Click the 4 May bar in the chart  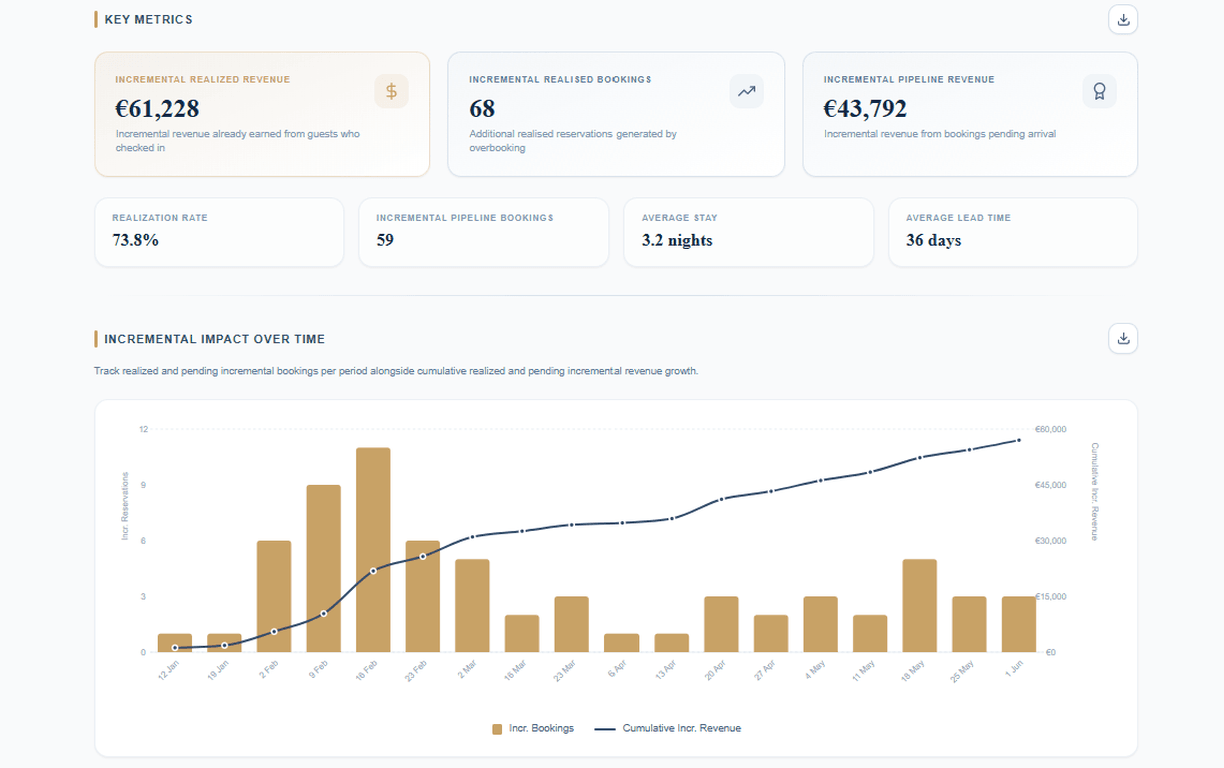pyautogui.click(x=820, y=624)
